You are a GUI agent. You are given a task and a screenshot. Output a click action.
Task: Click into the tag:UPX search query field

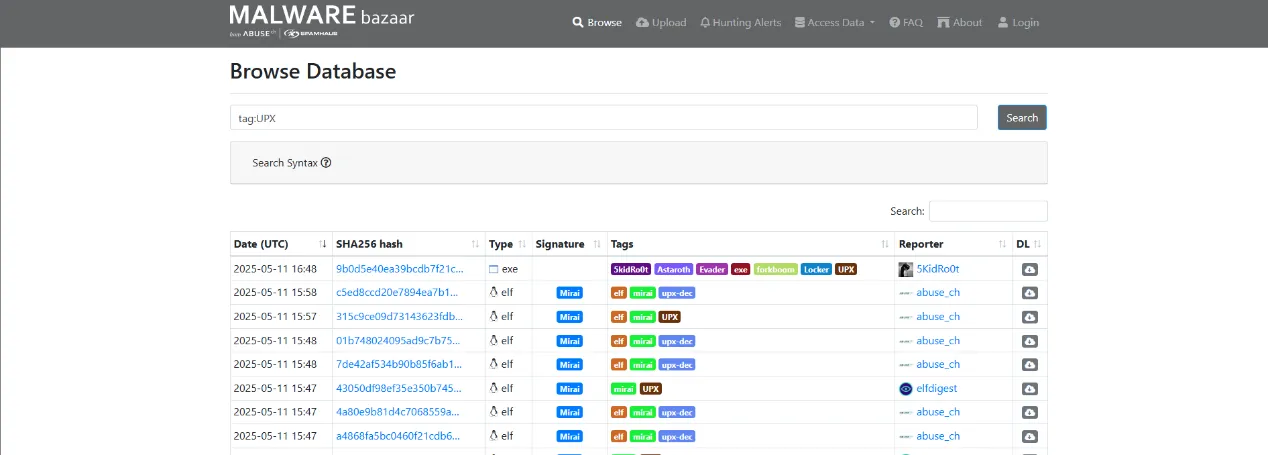click(x=604, y=118)
